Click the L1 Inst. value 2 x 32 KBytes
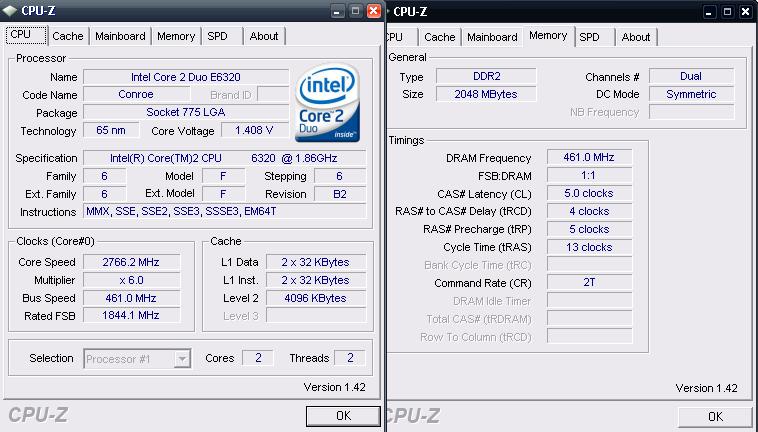 click(316, 280)
